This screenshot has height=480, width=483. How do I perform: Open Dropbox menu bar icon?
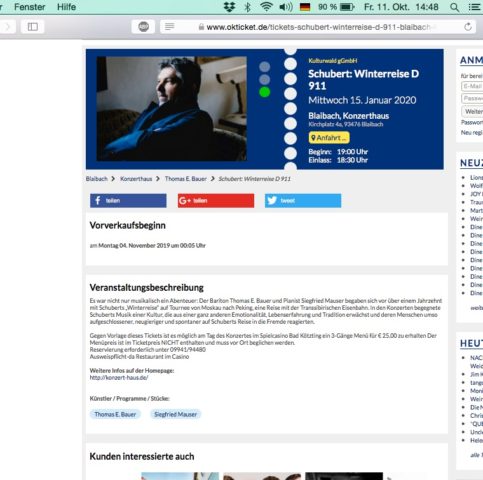click(x=229, y=7)
